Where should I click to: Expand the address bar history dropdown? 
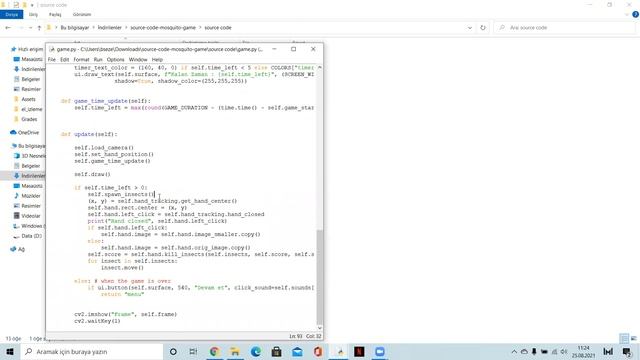point(470,28)
